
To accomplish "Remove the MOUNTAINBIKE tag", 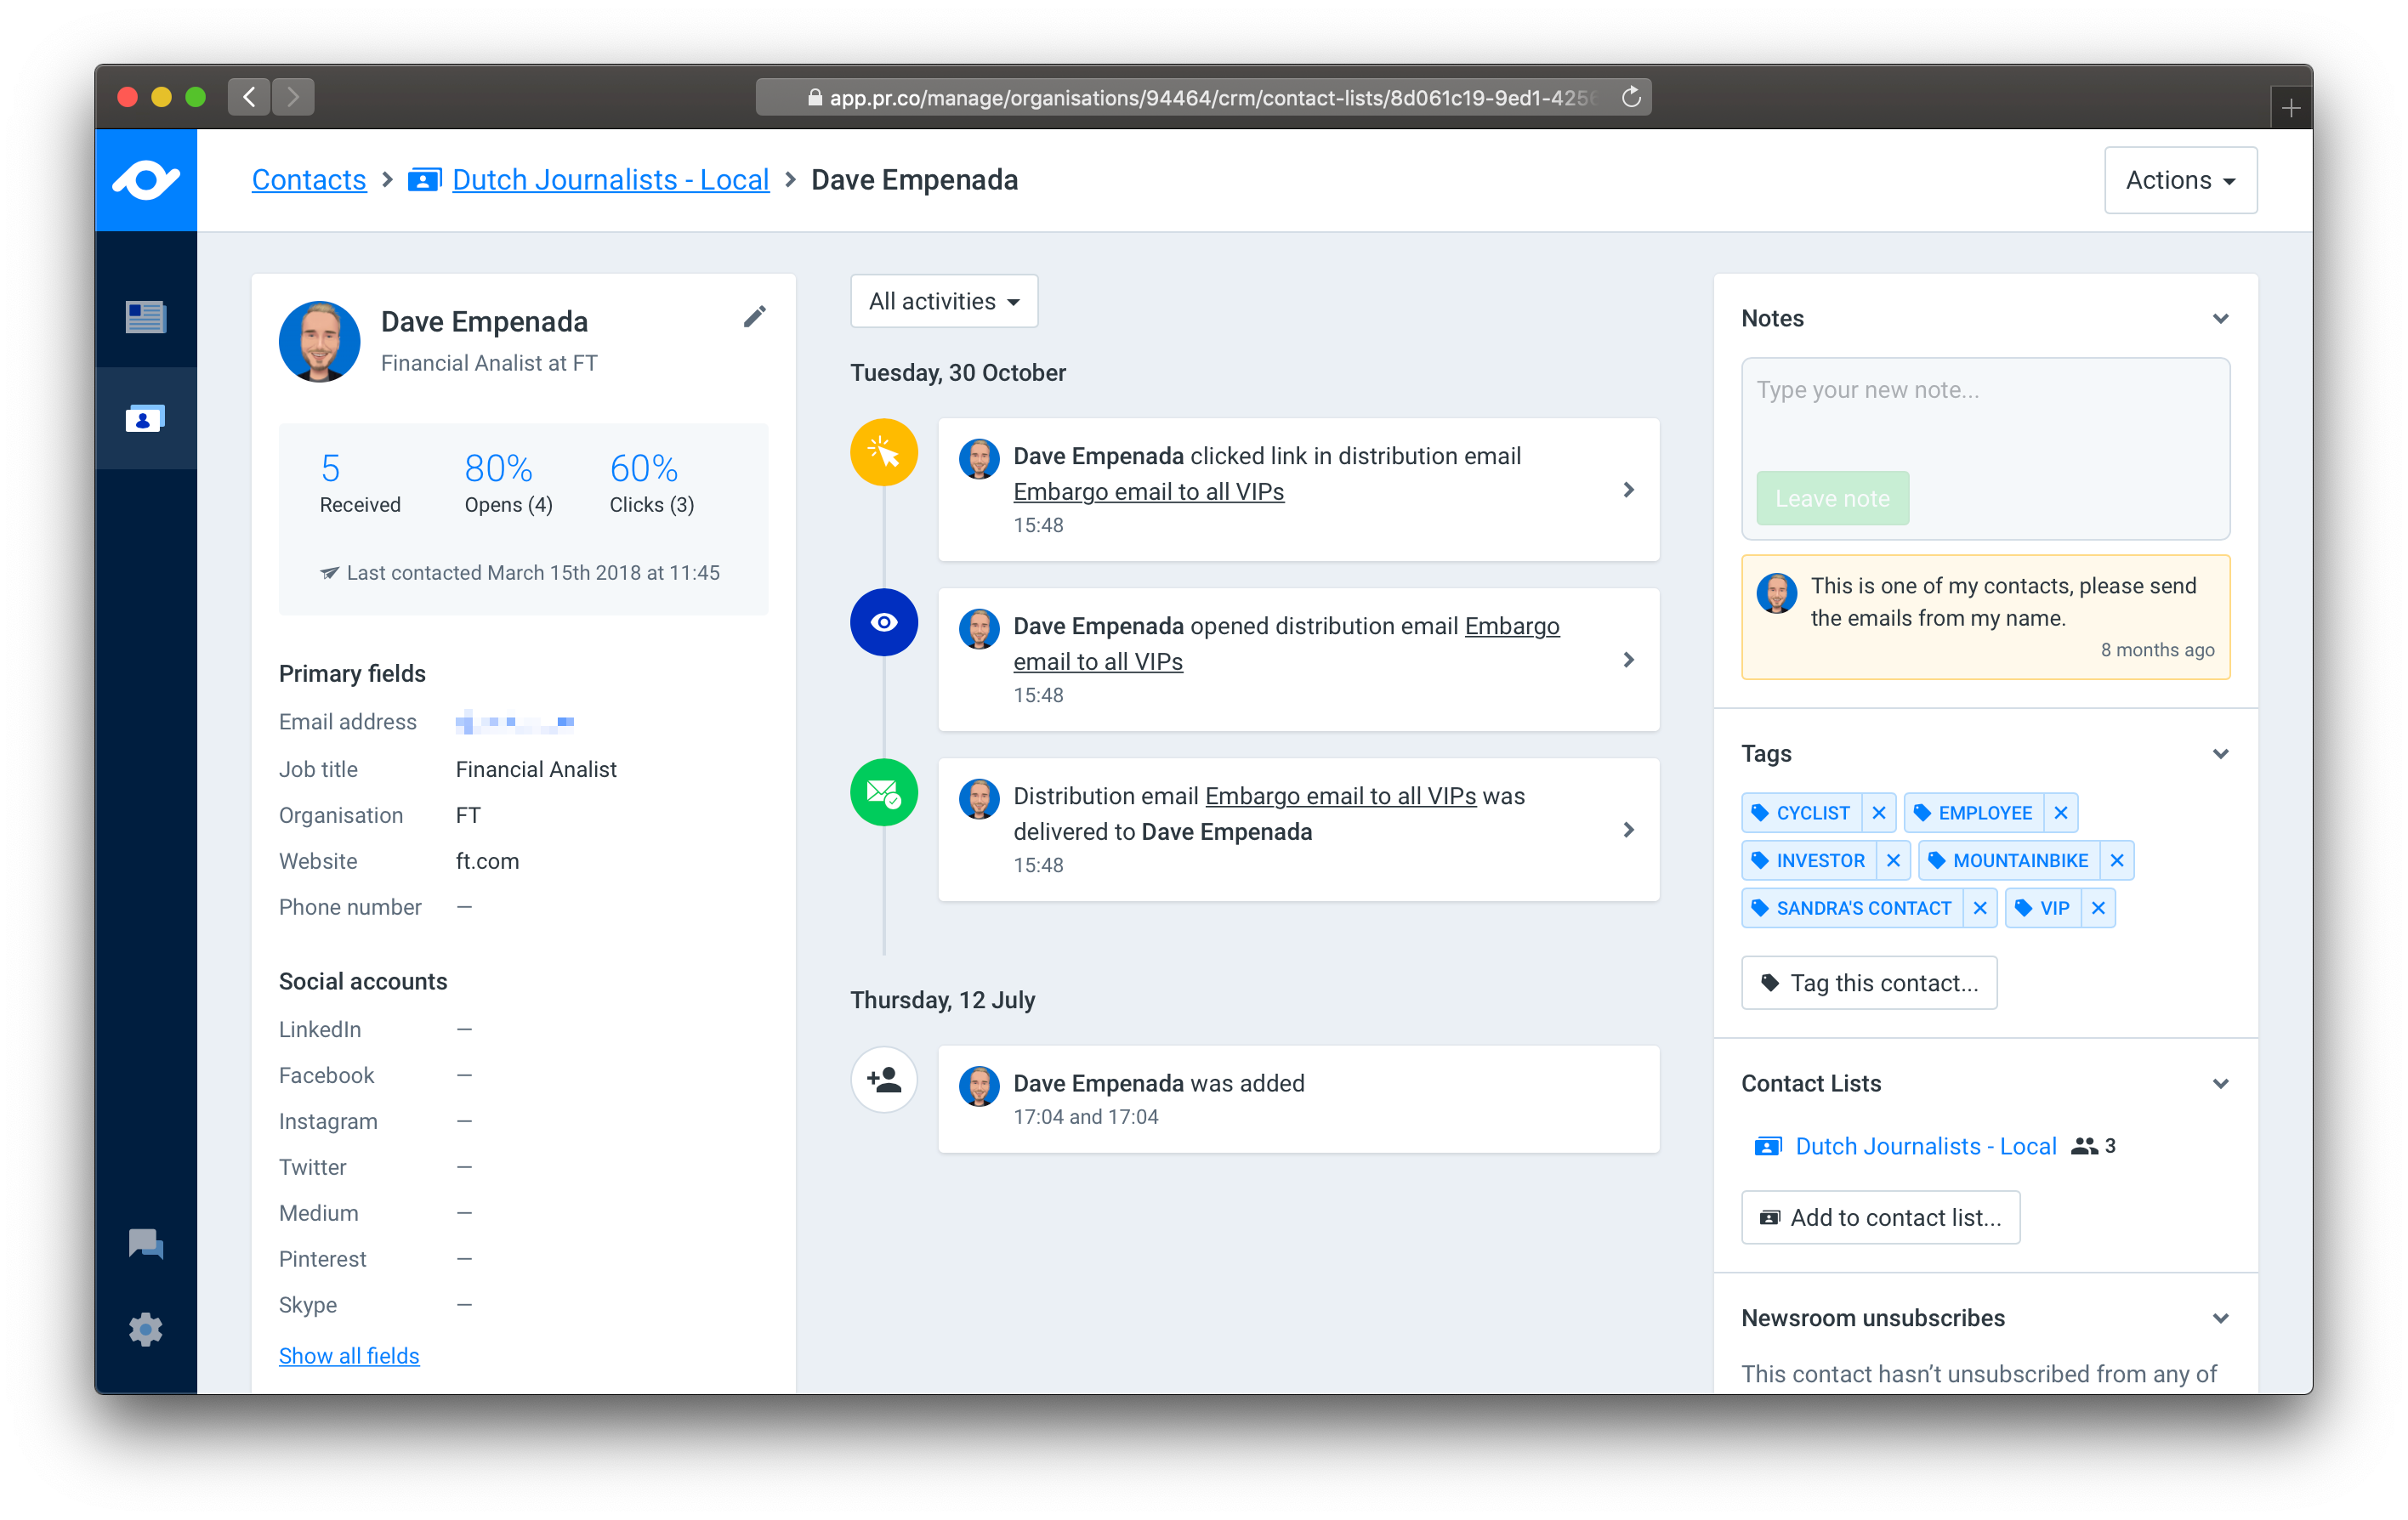I will pos(2116,861).
